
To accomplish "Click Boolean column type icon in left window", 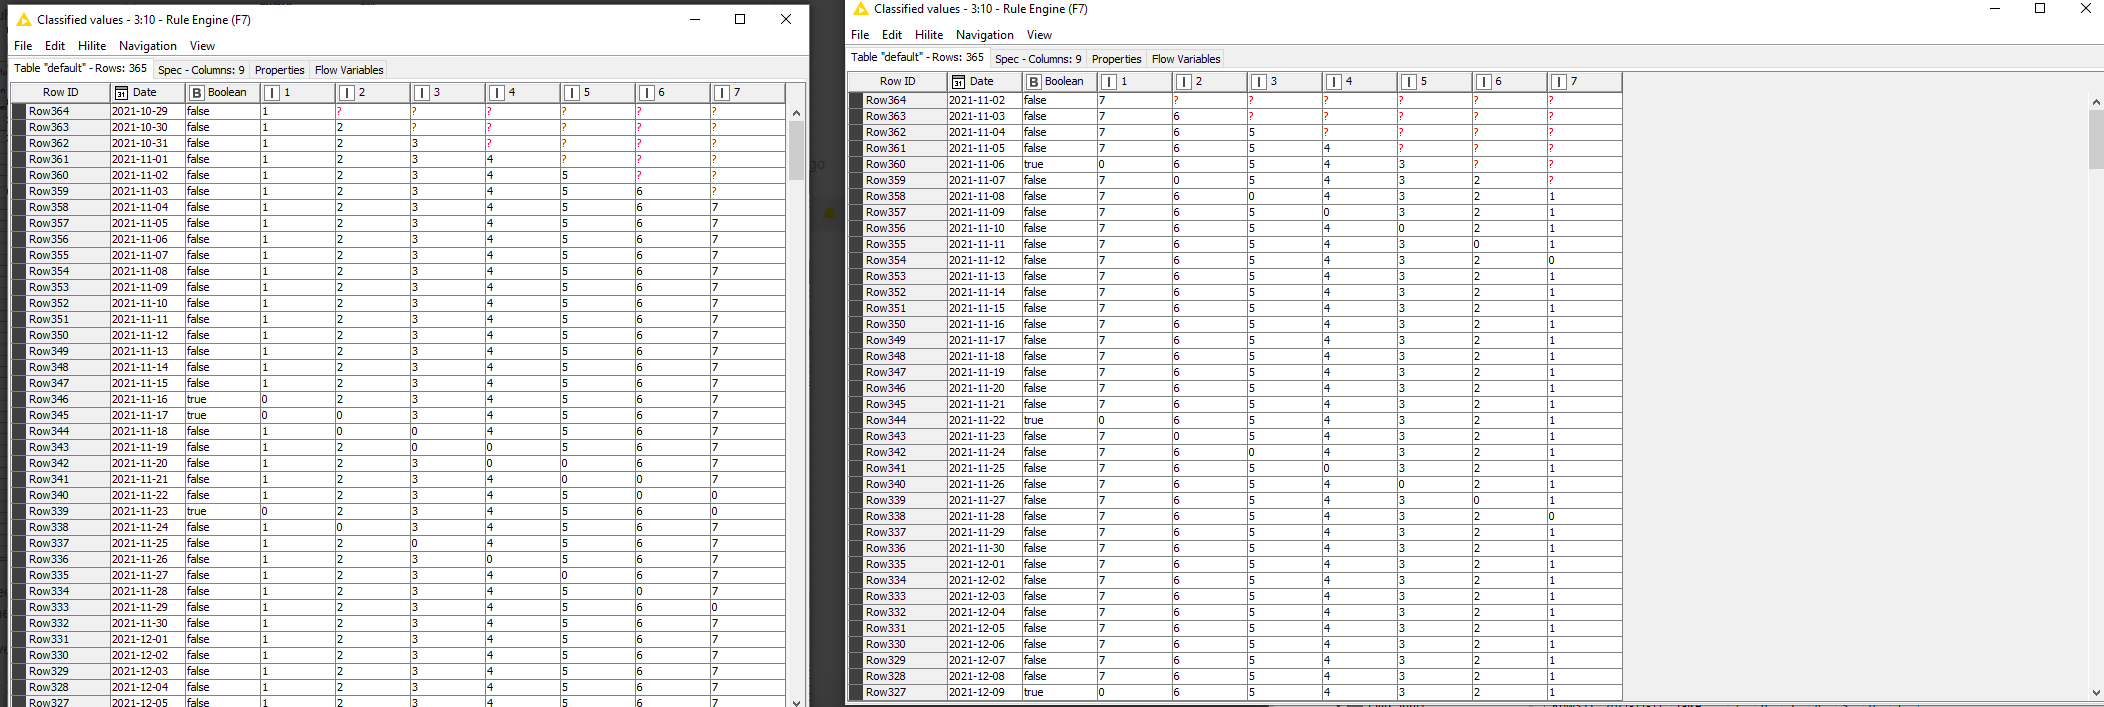I will pos(196,93).
